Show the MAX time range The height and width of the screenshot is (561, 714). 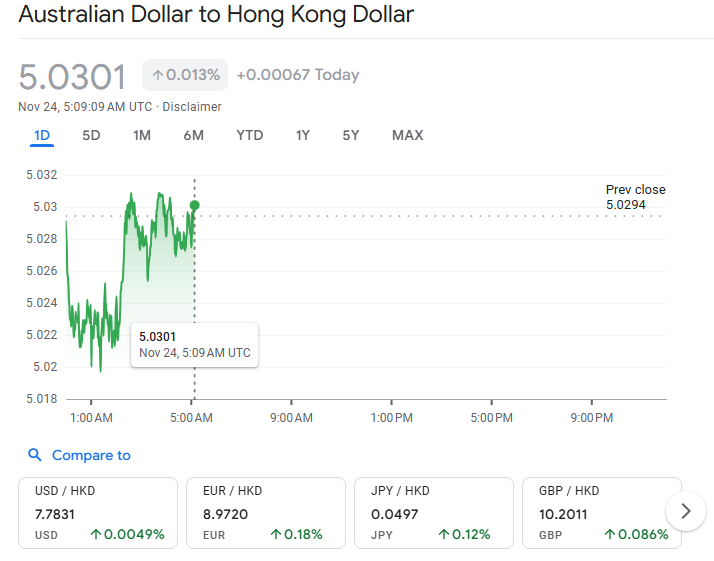click(x=407, y=135)
